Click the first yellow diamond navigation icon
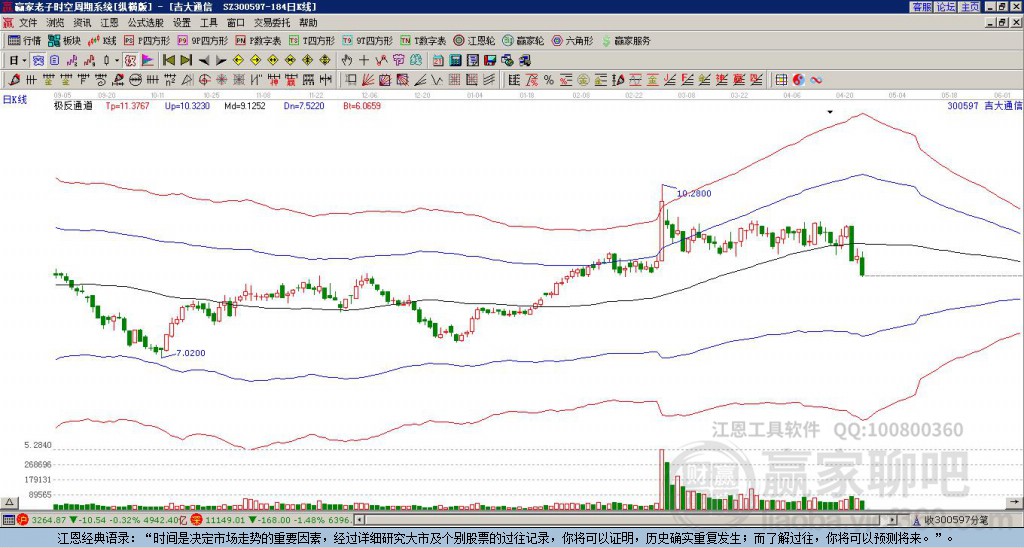Viewport: 1024px width, 548px height. pyautogui.click(x=238, y=61)
